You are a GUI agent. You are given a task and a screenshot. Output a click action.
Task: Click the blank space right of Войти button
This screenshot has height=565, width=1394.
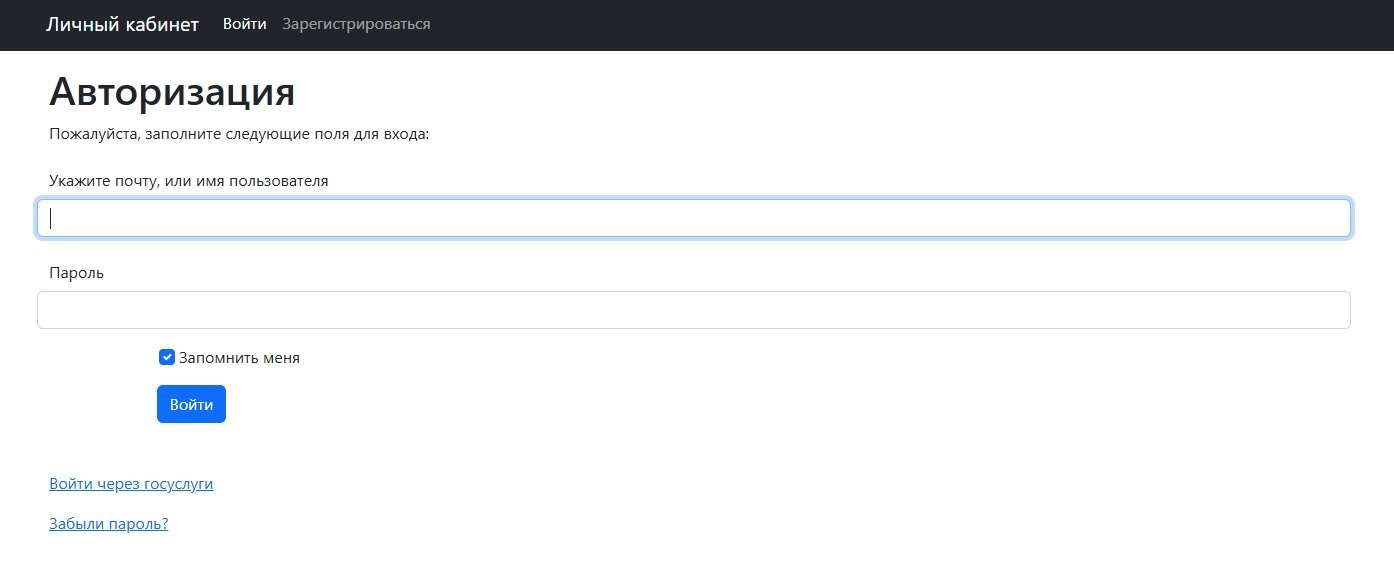coord(600,404)
